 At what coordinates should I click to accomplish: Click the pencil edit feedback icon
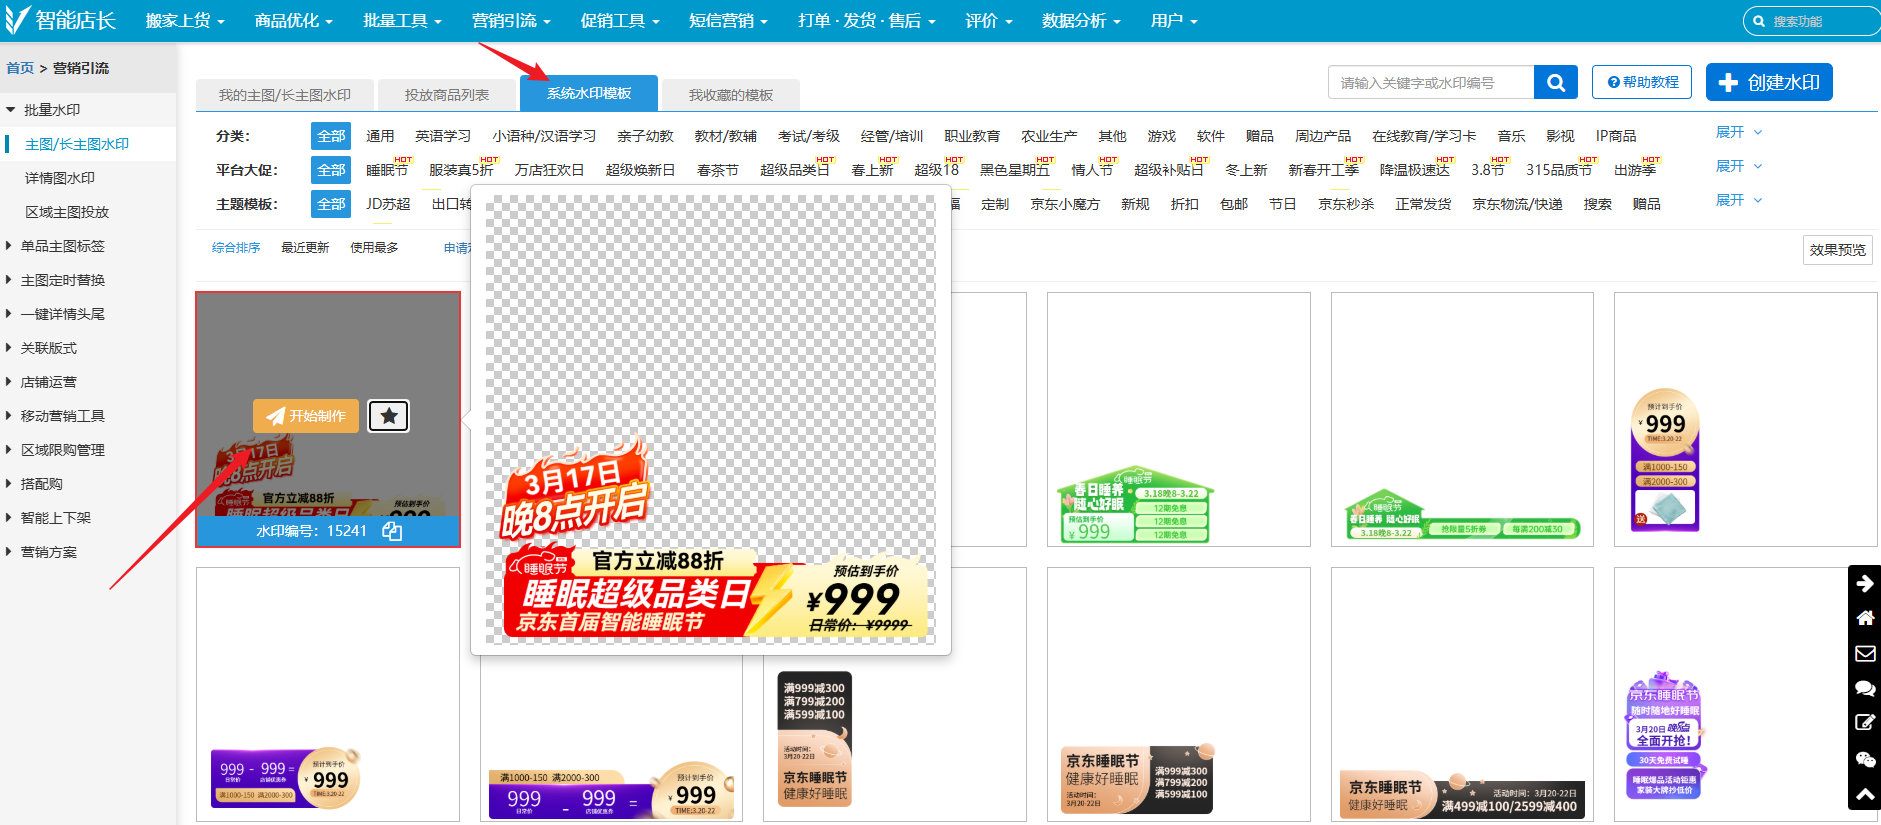coord(1864,722)
